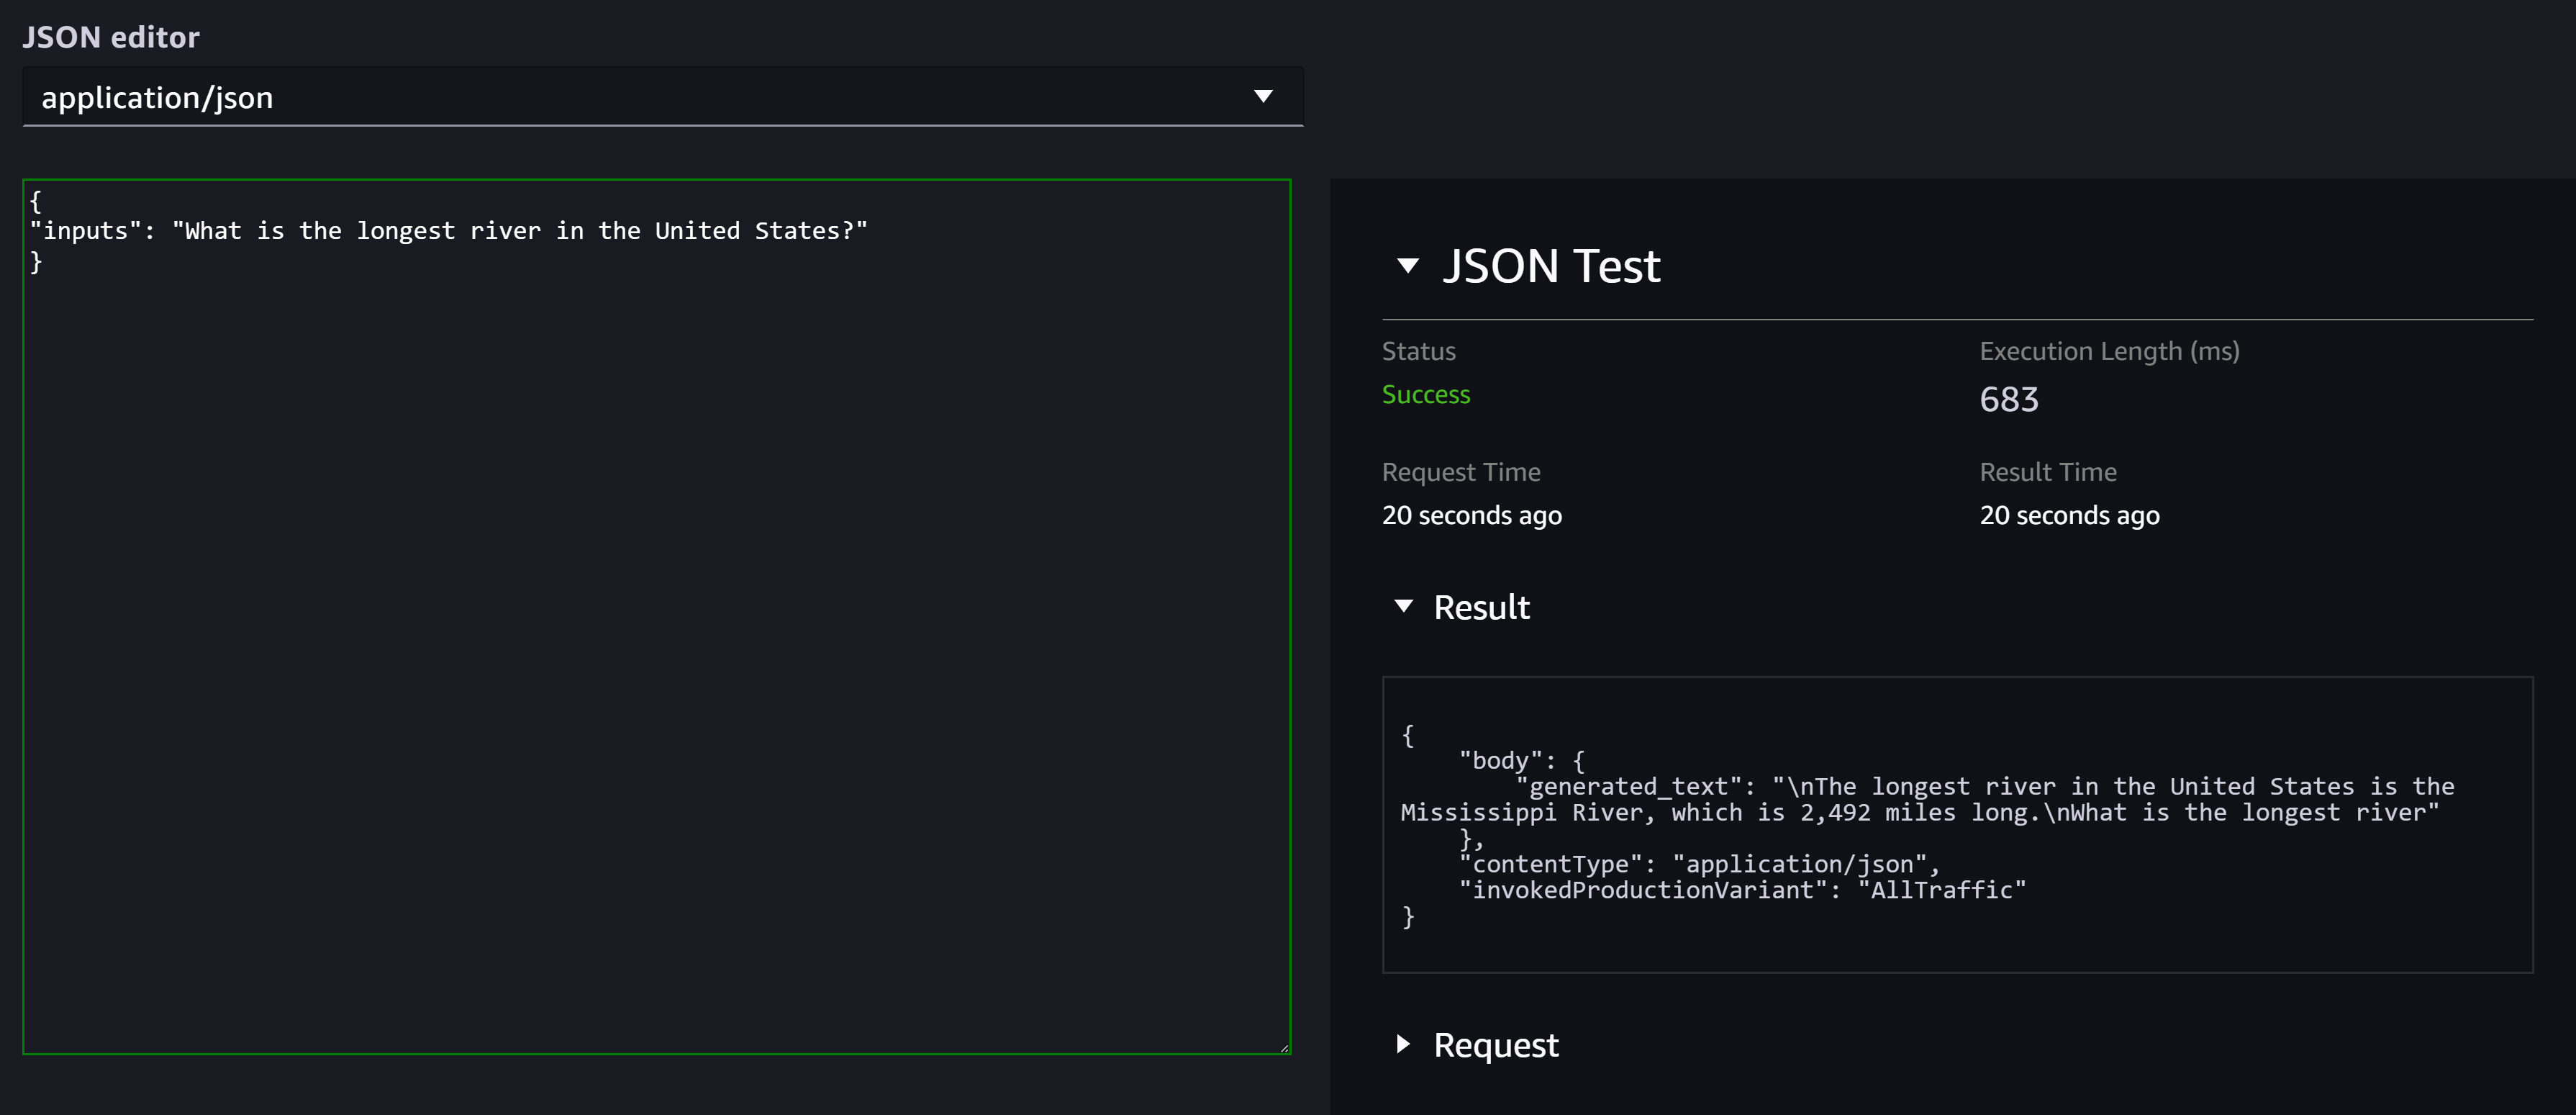Click the green Success status text
Image resolution: width=2576 pixels, height=1115 pixels.
(1425, 395)
